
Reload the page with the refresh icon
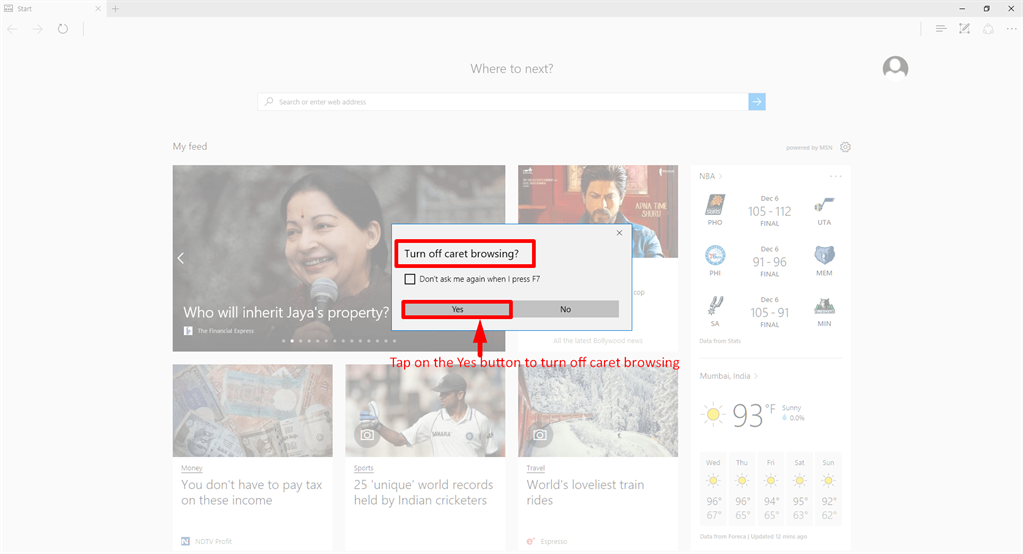click(x=63, y=29)
